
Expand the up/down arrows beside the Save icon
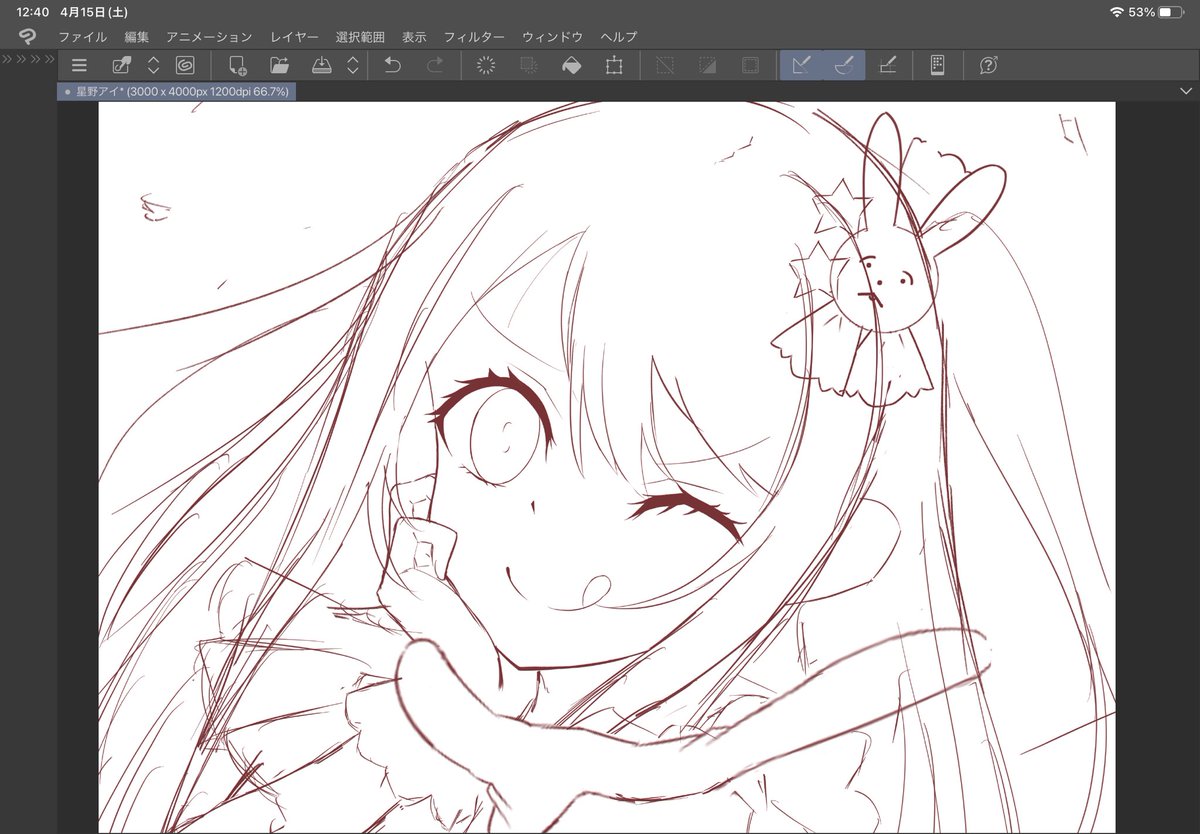(x=353, y=66)
